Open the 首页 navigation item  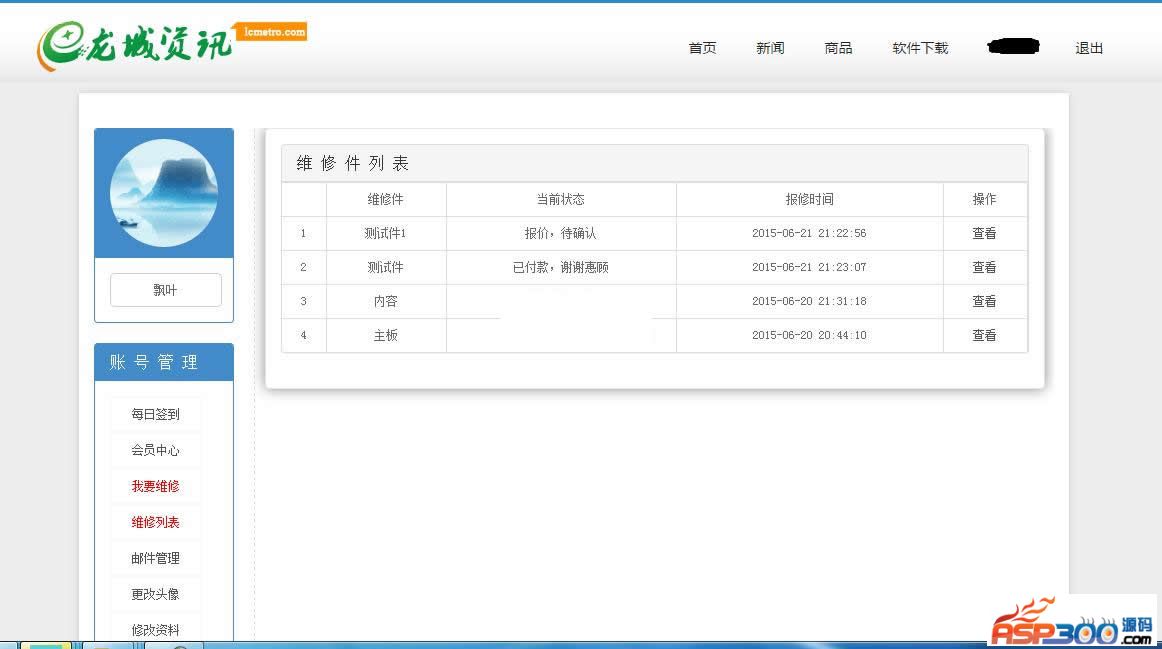click(x=702, y=48)
